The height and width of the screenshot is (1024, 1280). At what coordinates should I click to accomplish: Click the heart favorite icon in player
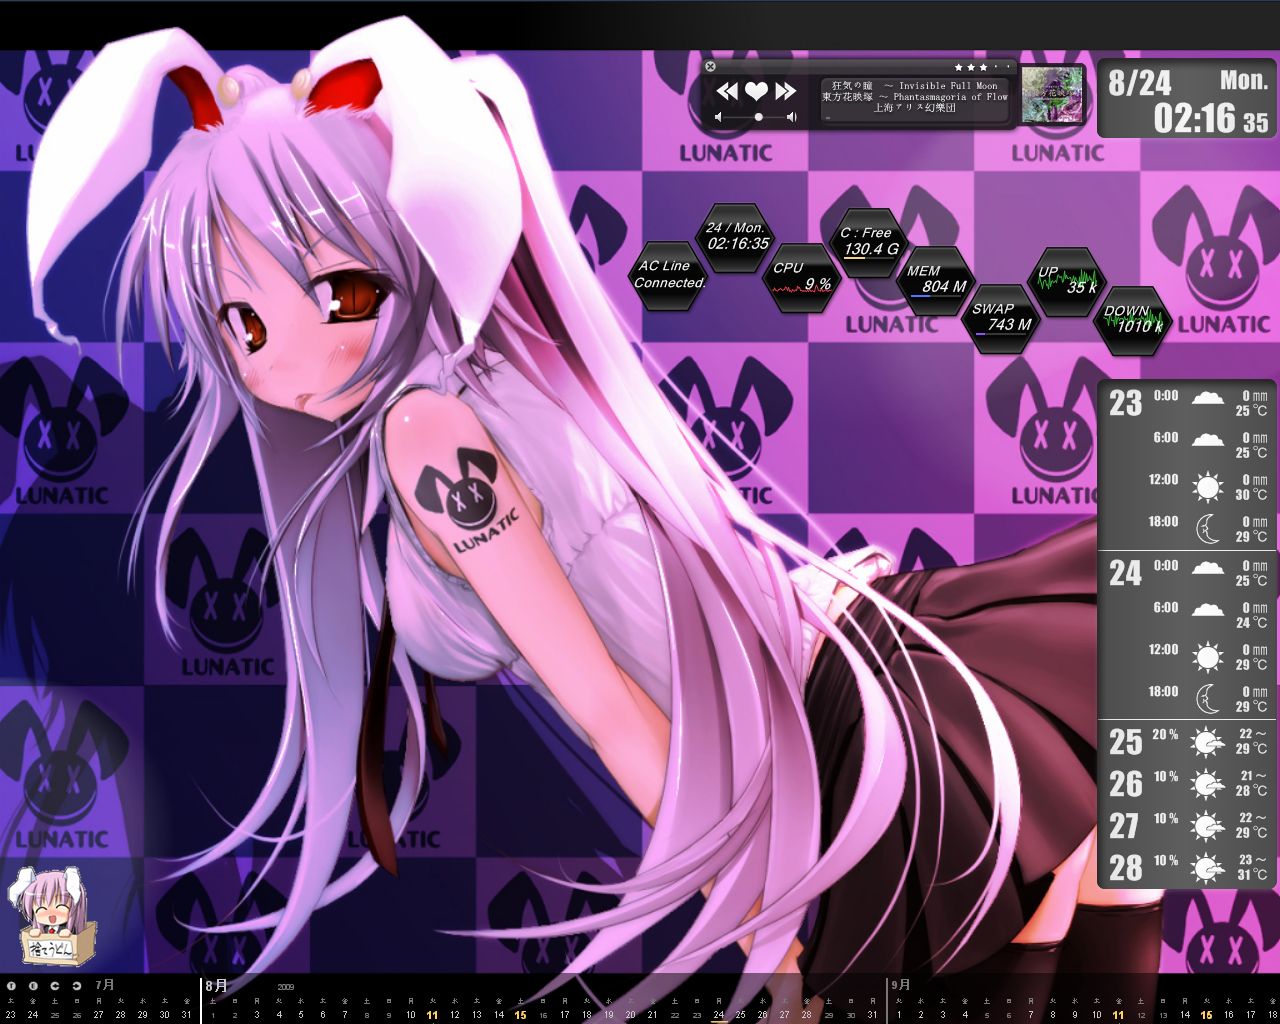pyautogui.click(x=756, y=92)
